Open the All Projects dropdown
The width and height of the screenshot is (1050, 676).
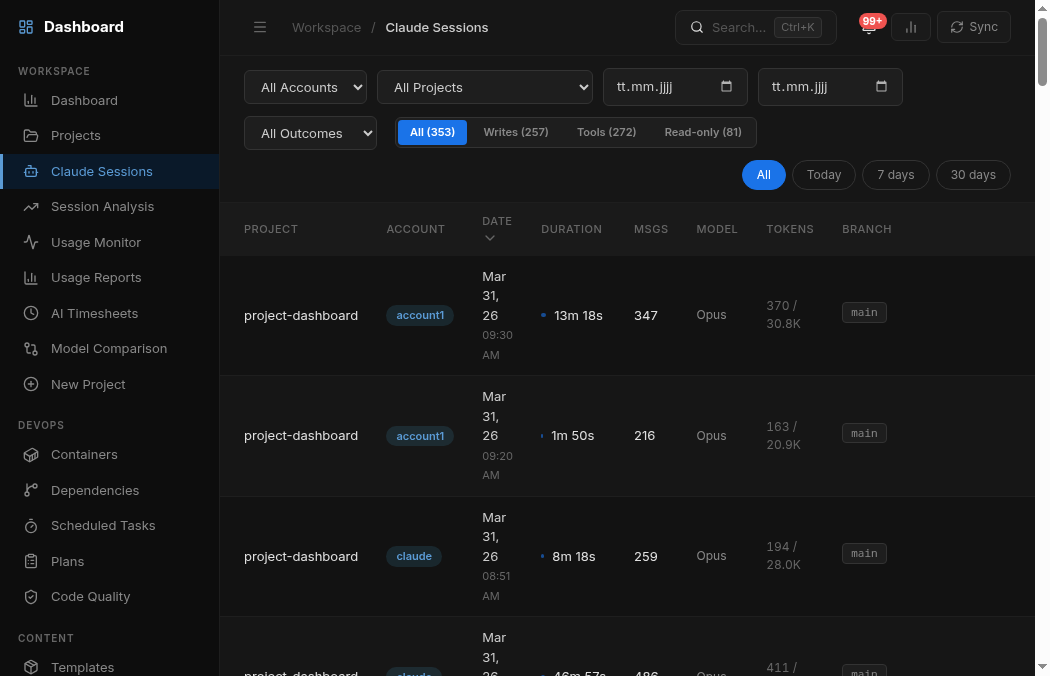485,88
